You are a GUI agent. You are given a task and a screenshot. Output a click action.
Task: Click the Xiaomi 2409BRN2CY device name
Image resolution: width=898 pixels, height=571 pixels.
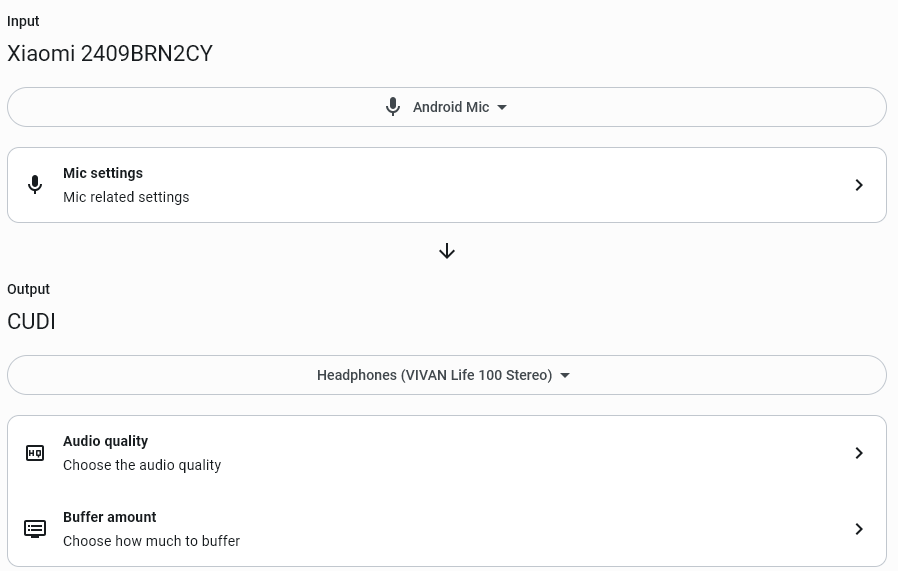click(x=110, y=54)
